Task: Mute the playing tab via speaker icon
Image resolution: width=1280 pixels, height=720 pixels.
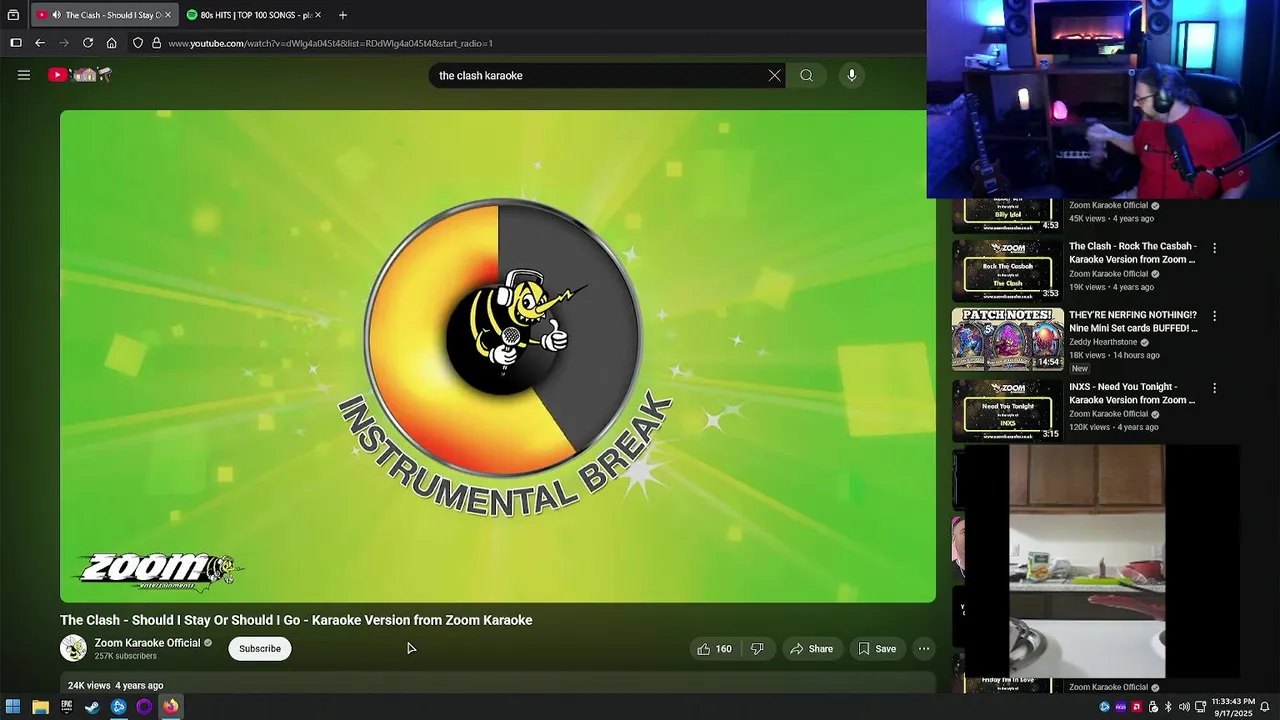Action: click(x=56, y=15)
